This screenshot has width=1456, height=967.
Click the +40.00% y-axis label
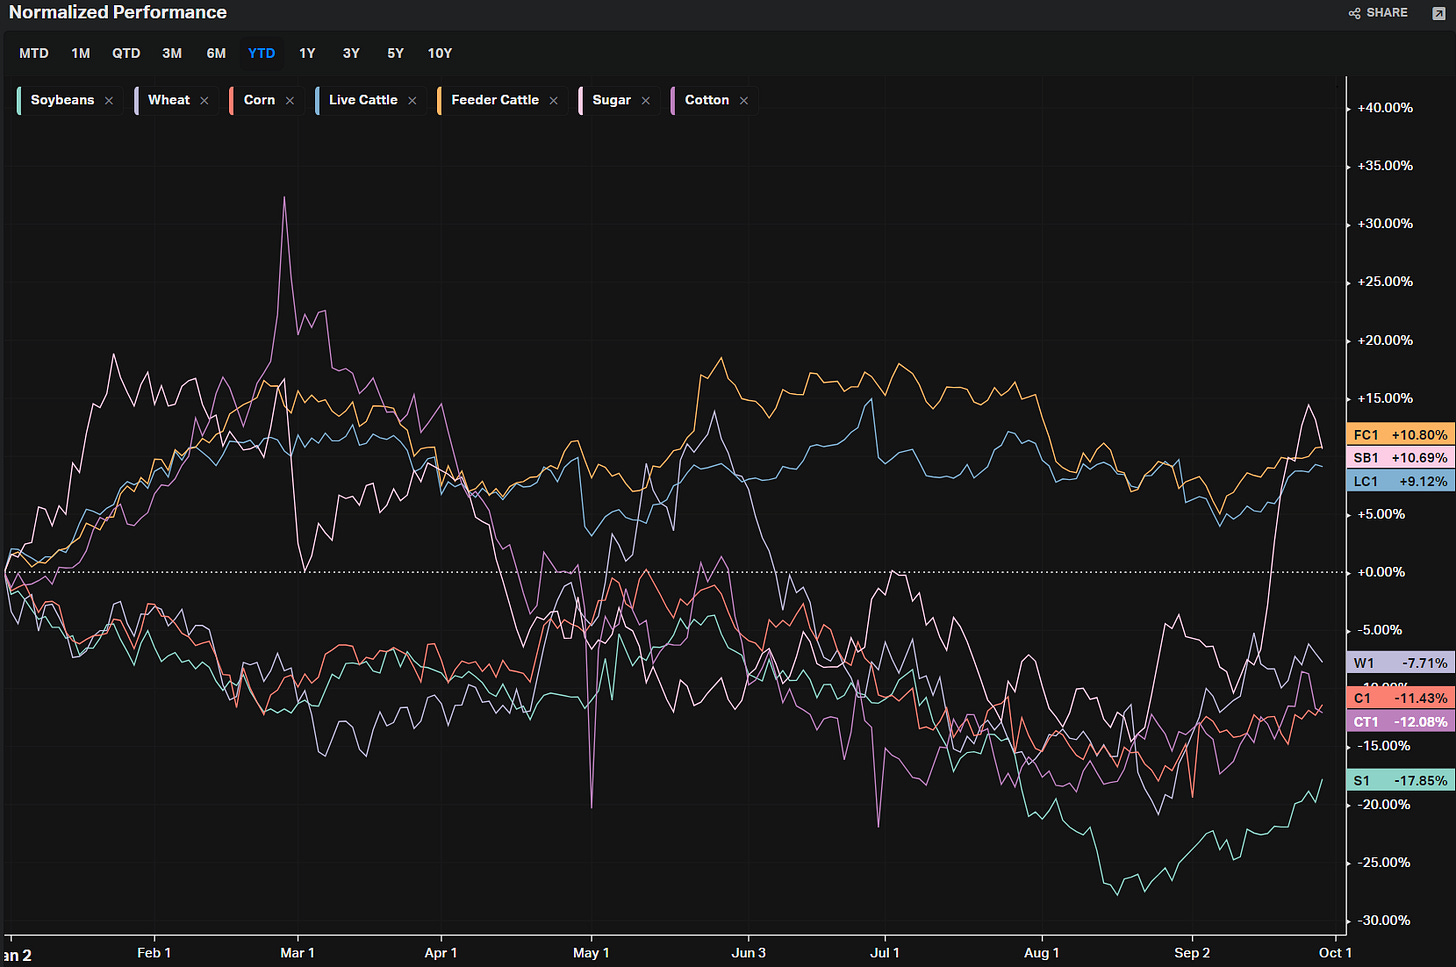pos(1385,108)
